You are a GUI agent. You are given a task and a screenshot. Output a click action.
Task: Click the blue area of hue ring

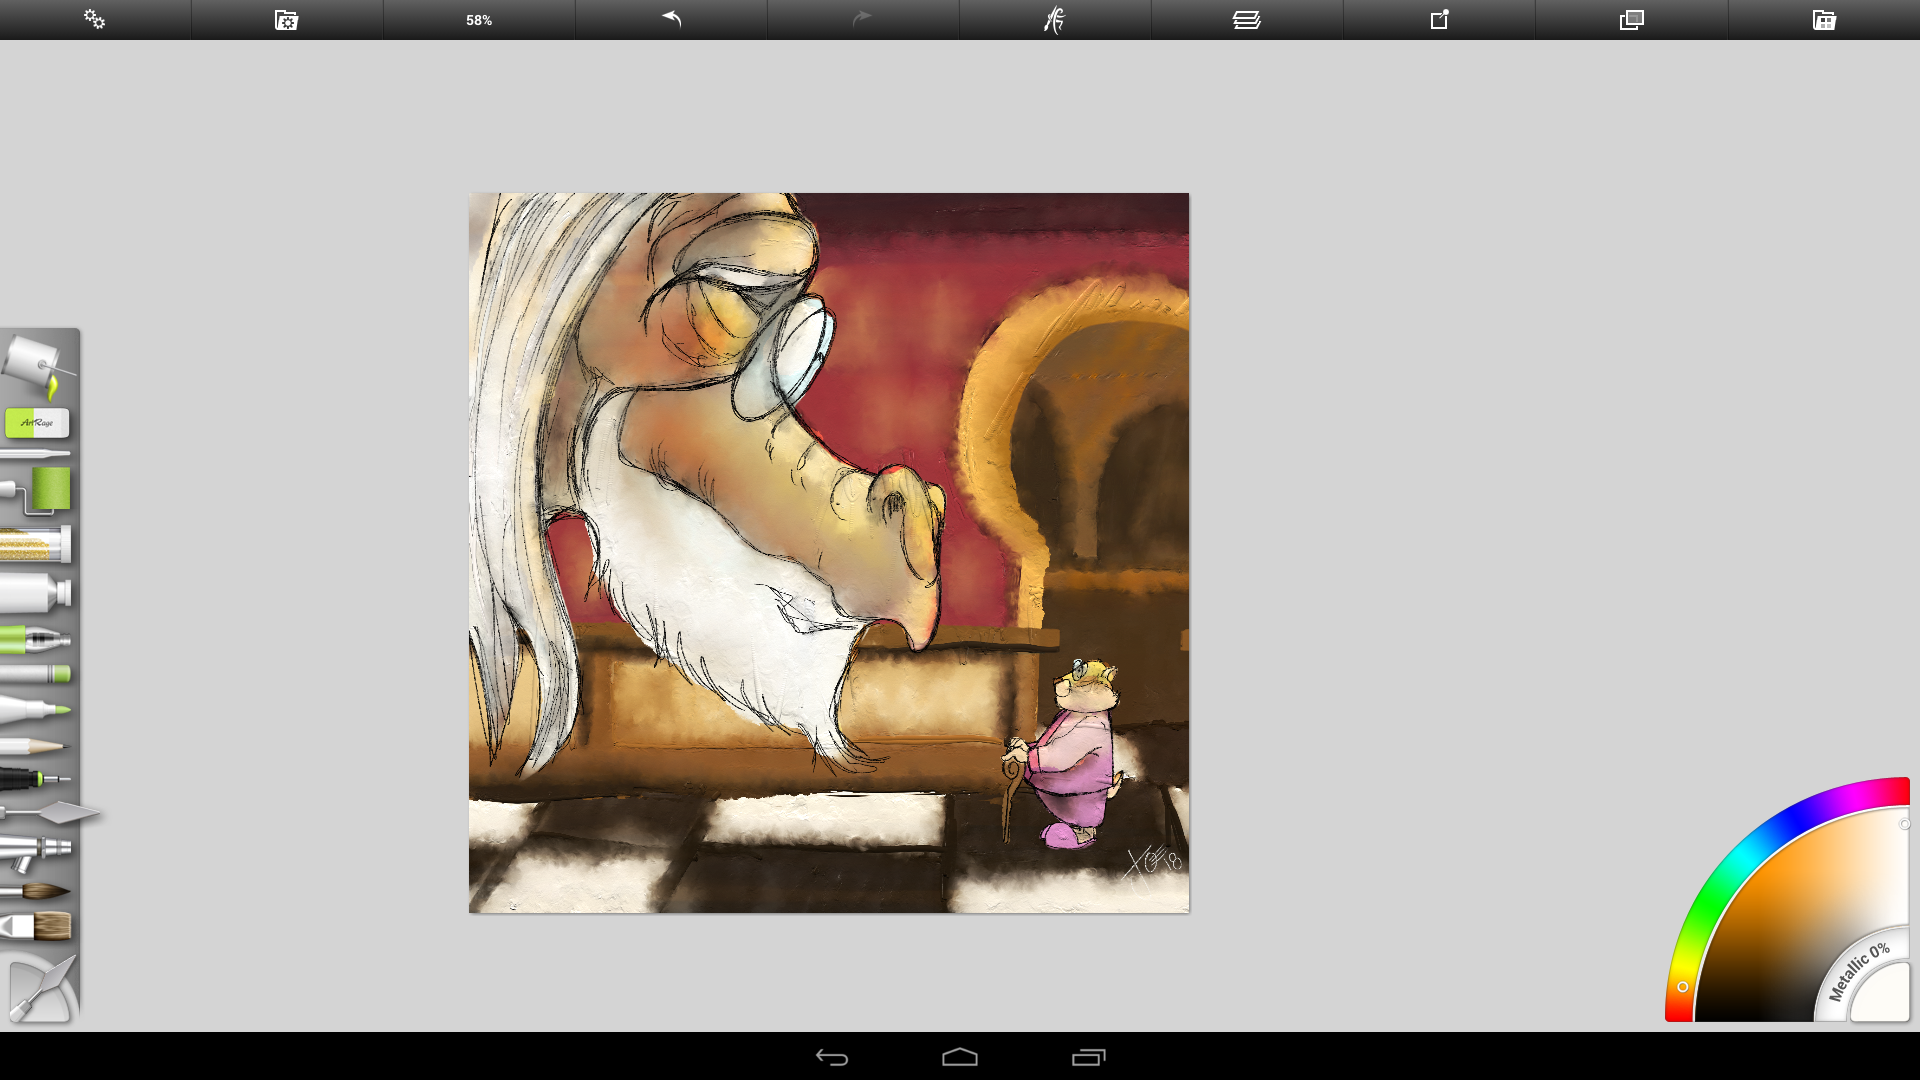click(1795, 815)
